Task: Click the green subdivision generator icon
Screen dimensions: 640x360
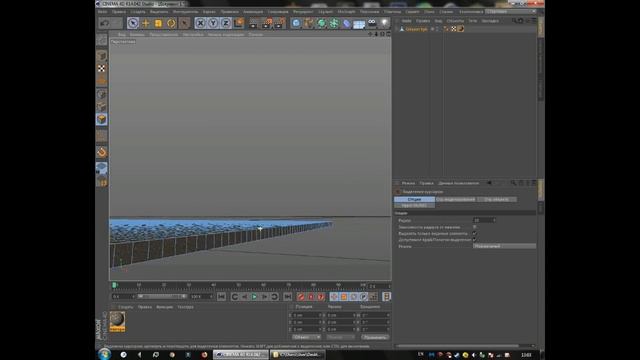Action: pos(321,23)
